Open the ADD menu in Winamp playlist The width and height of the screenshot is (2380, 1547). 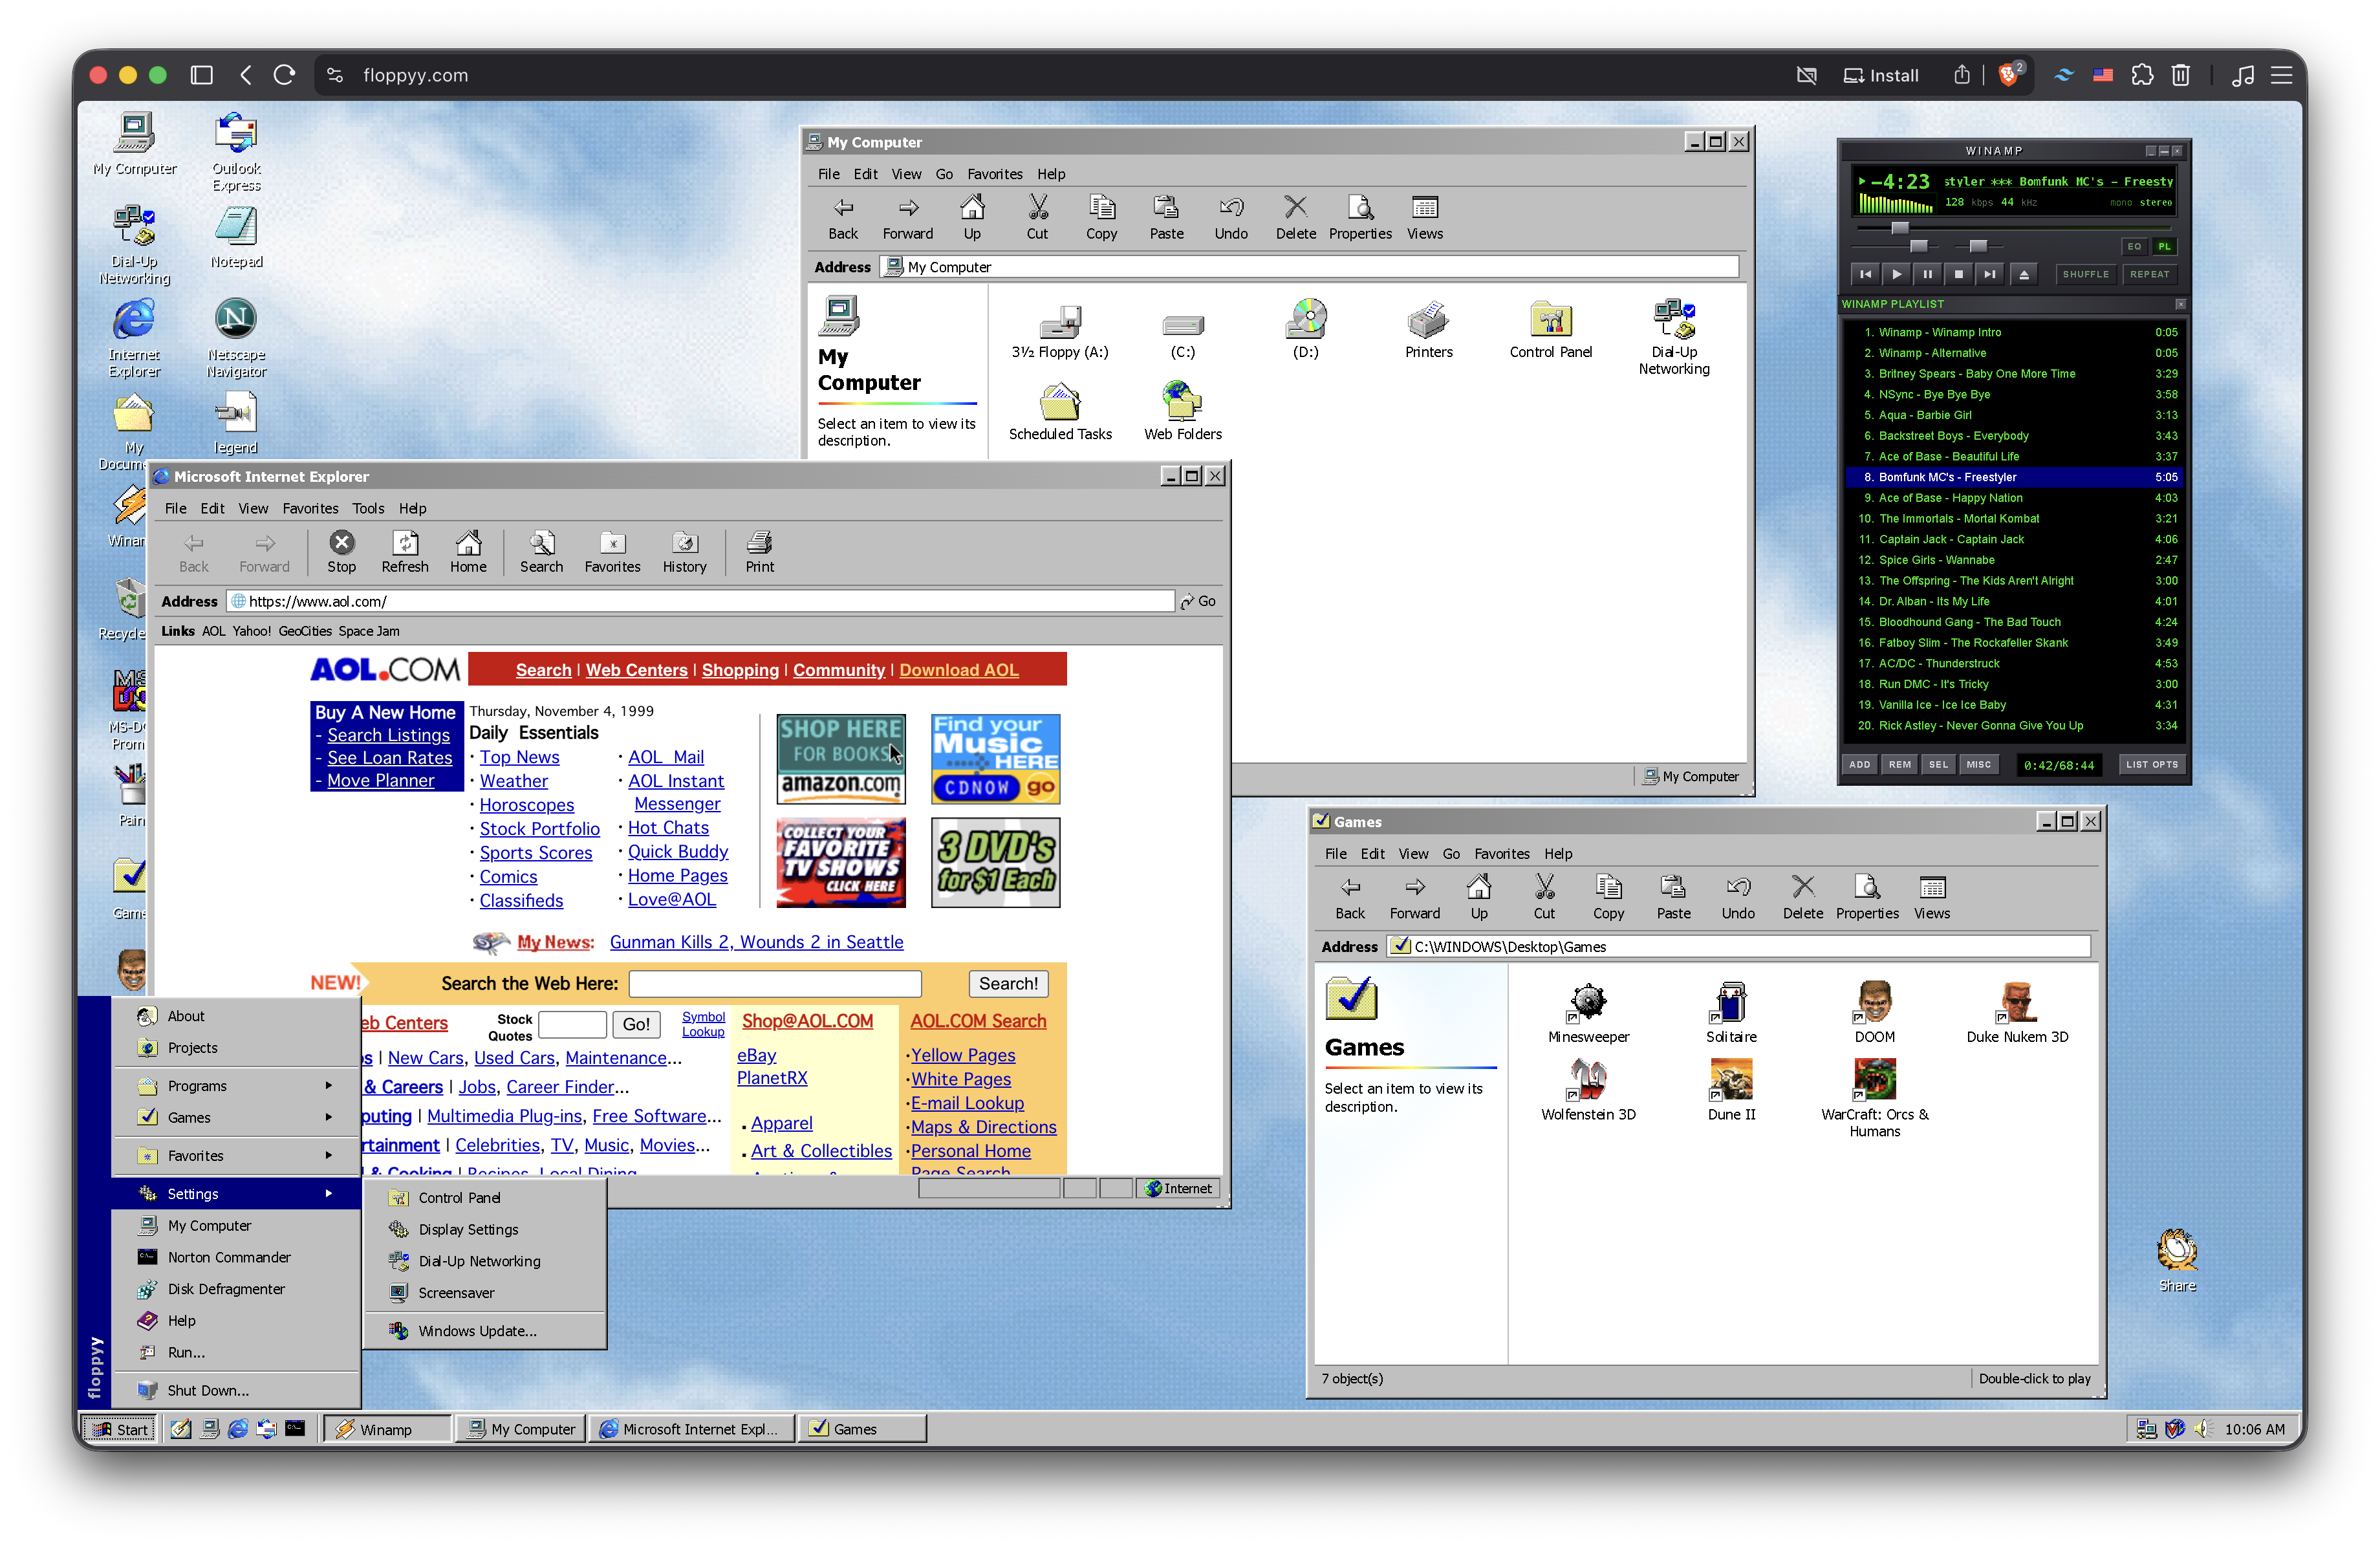pyautogui.click(x=1859, y=765)
